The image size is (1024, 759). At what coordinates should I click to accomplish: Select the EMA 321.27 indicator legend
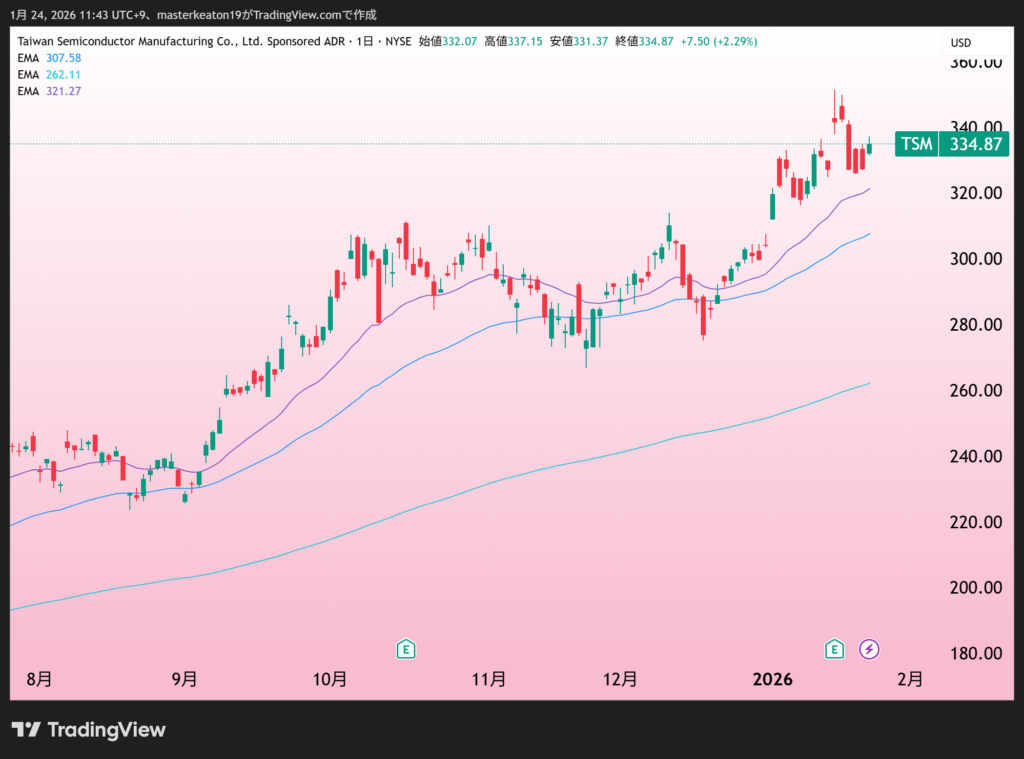tap(49, 91)
